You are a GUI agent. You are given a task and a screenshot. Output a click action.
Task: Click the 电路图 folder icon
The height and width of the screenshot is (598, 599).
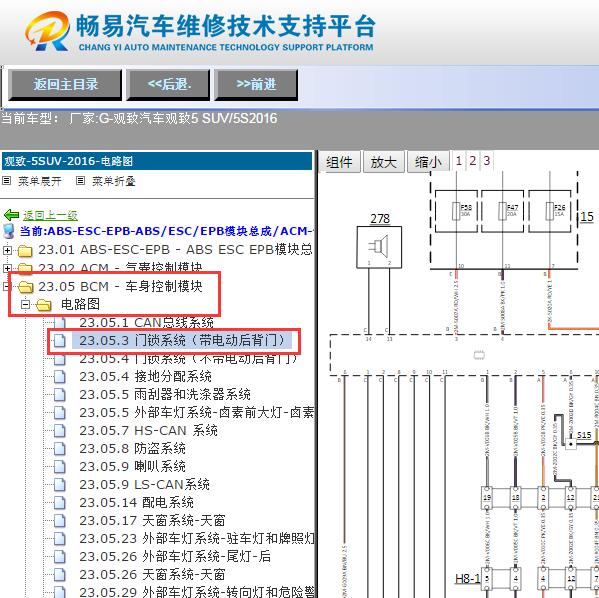pos(44,305)
